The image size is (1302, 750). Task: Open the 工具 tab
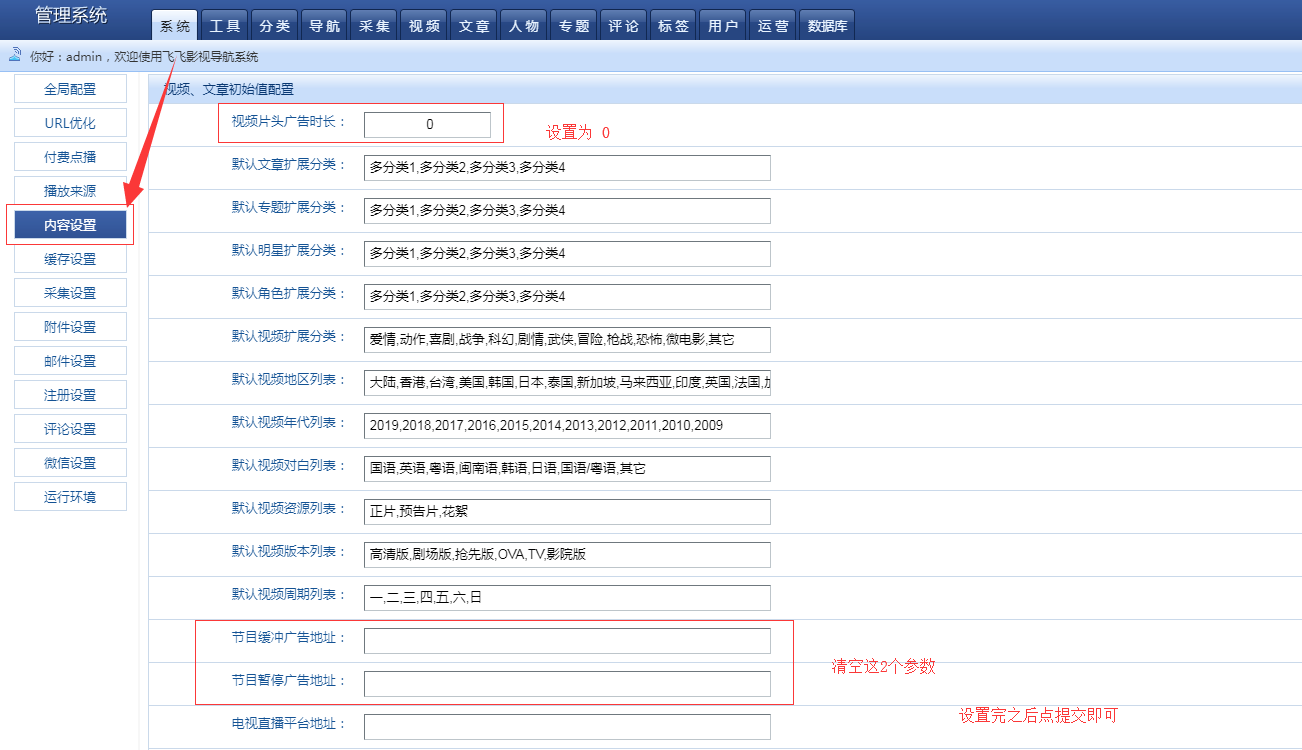[225, 26]
